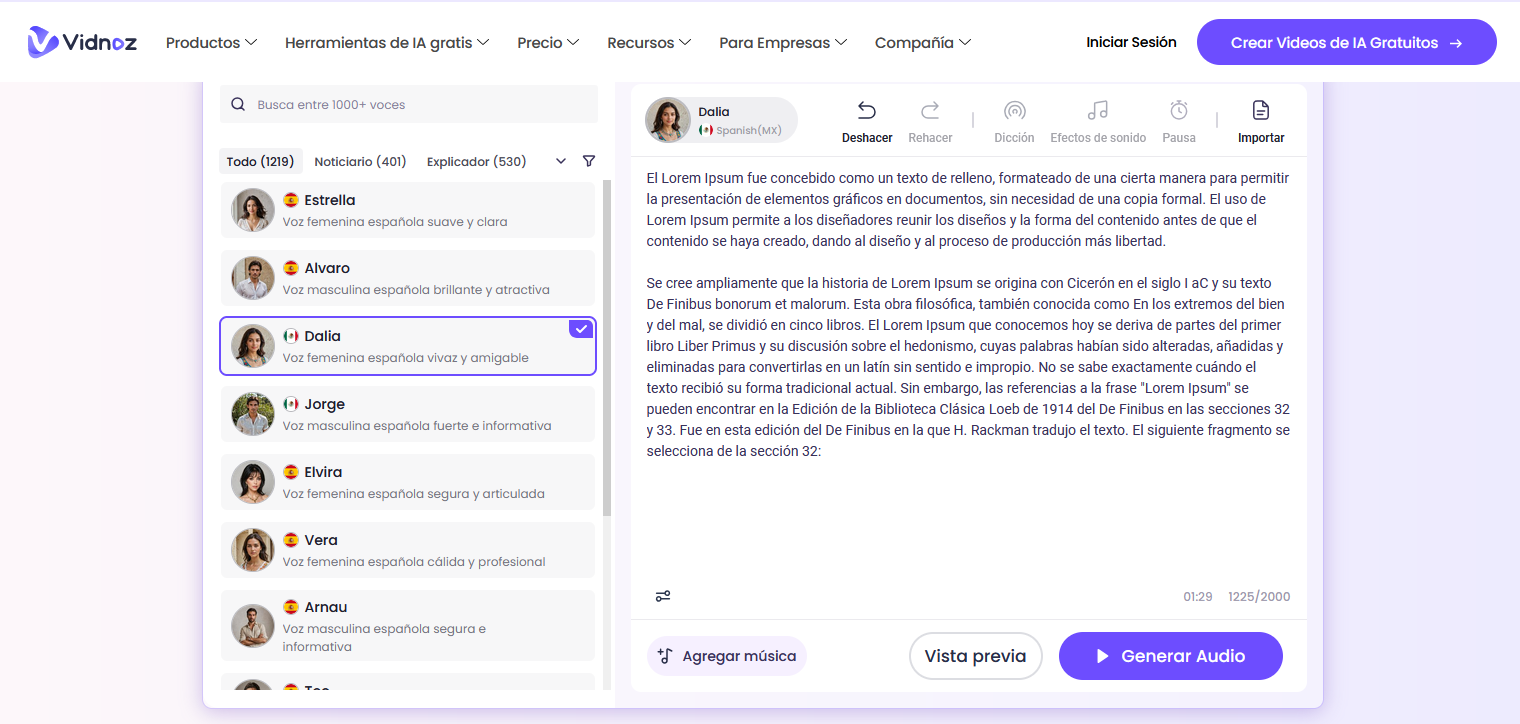The height and width of the screenshot is (724, 1520).
Task: Toggle the checkmark on Dalia voice card
Action: [580, 329]
